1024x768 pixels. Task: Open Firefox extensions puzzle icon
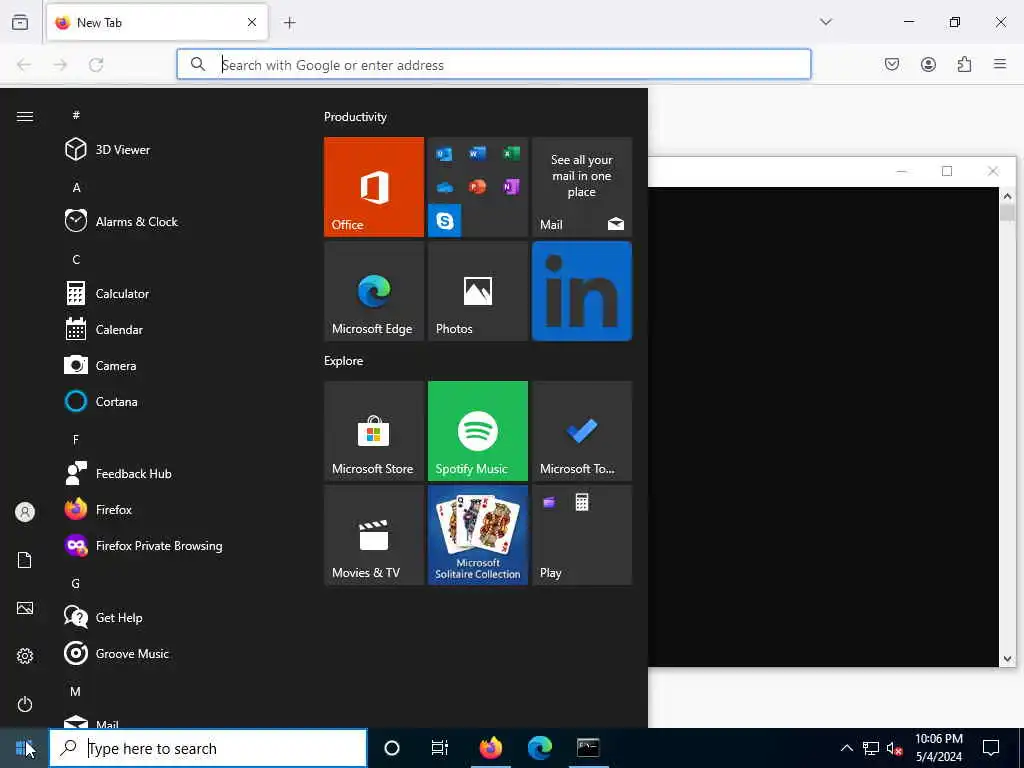[x=964, y=64]
